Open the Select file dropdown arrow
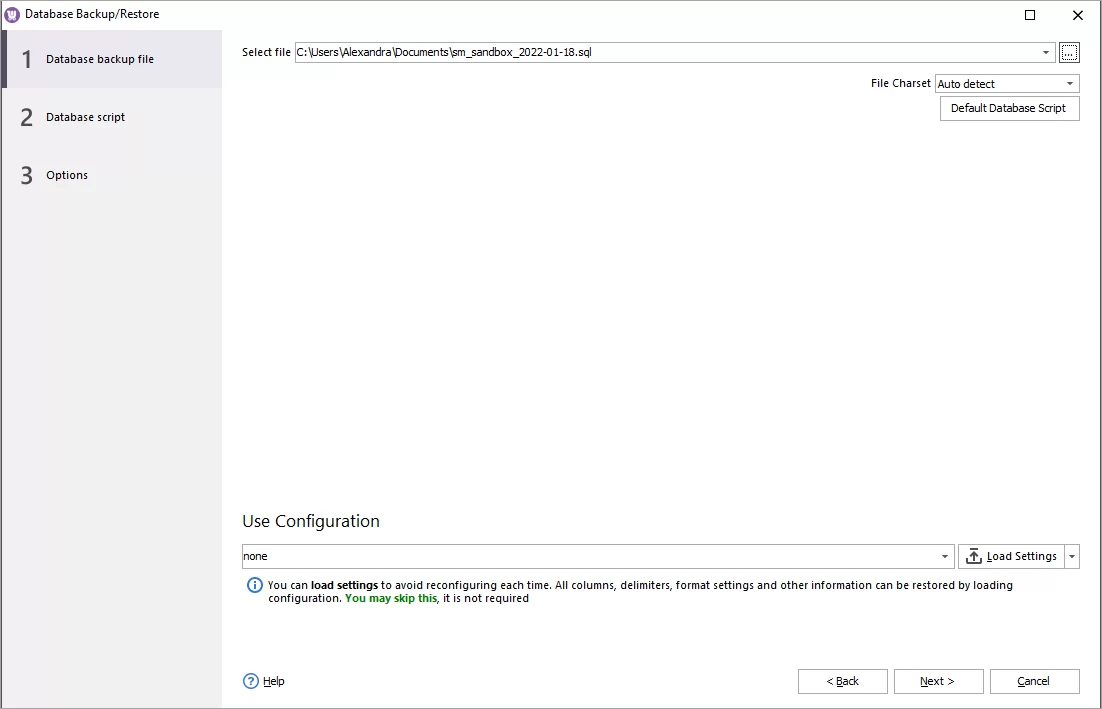 click(x=1046, y=52)
